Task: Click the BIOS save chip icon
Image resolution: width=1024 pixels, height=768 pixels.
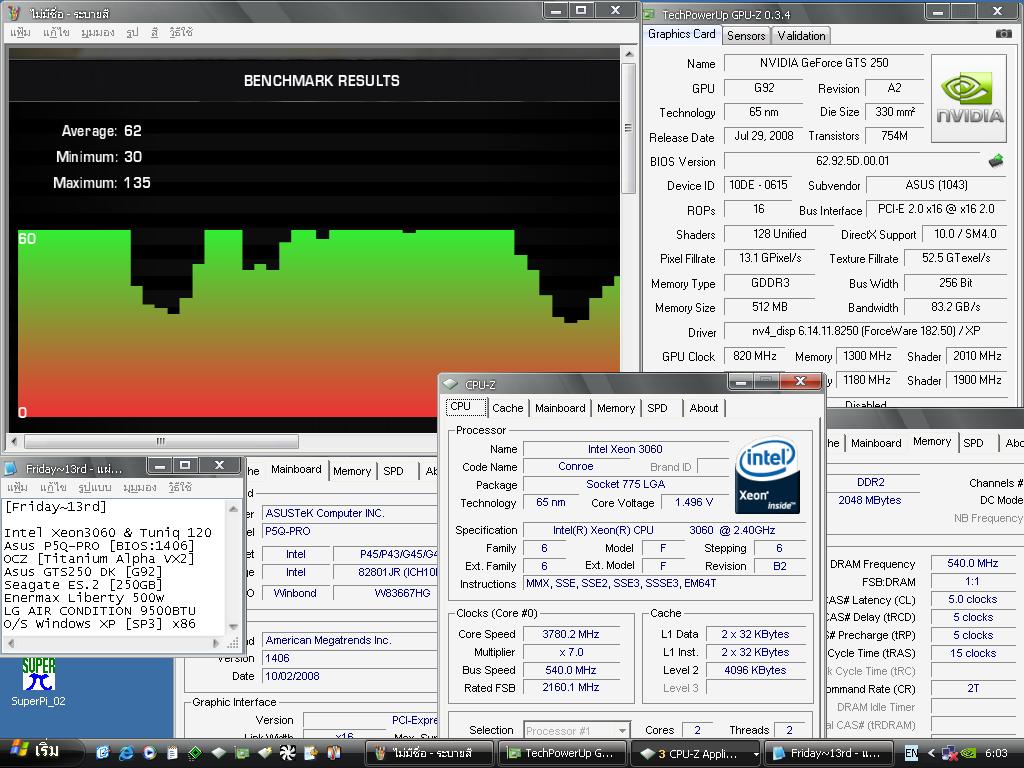Action: (x=996, y=161)
